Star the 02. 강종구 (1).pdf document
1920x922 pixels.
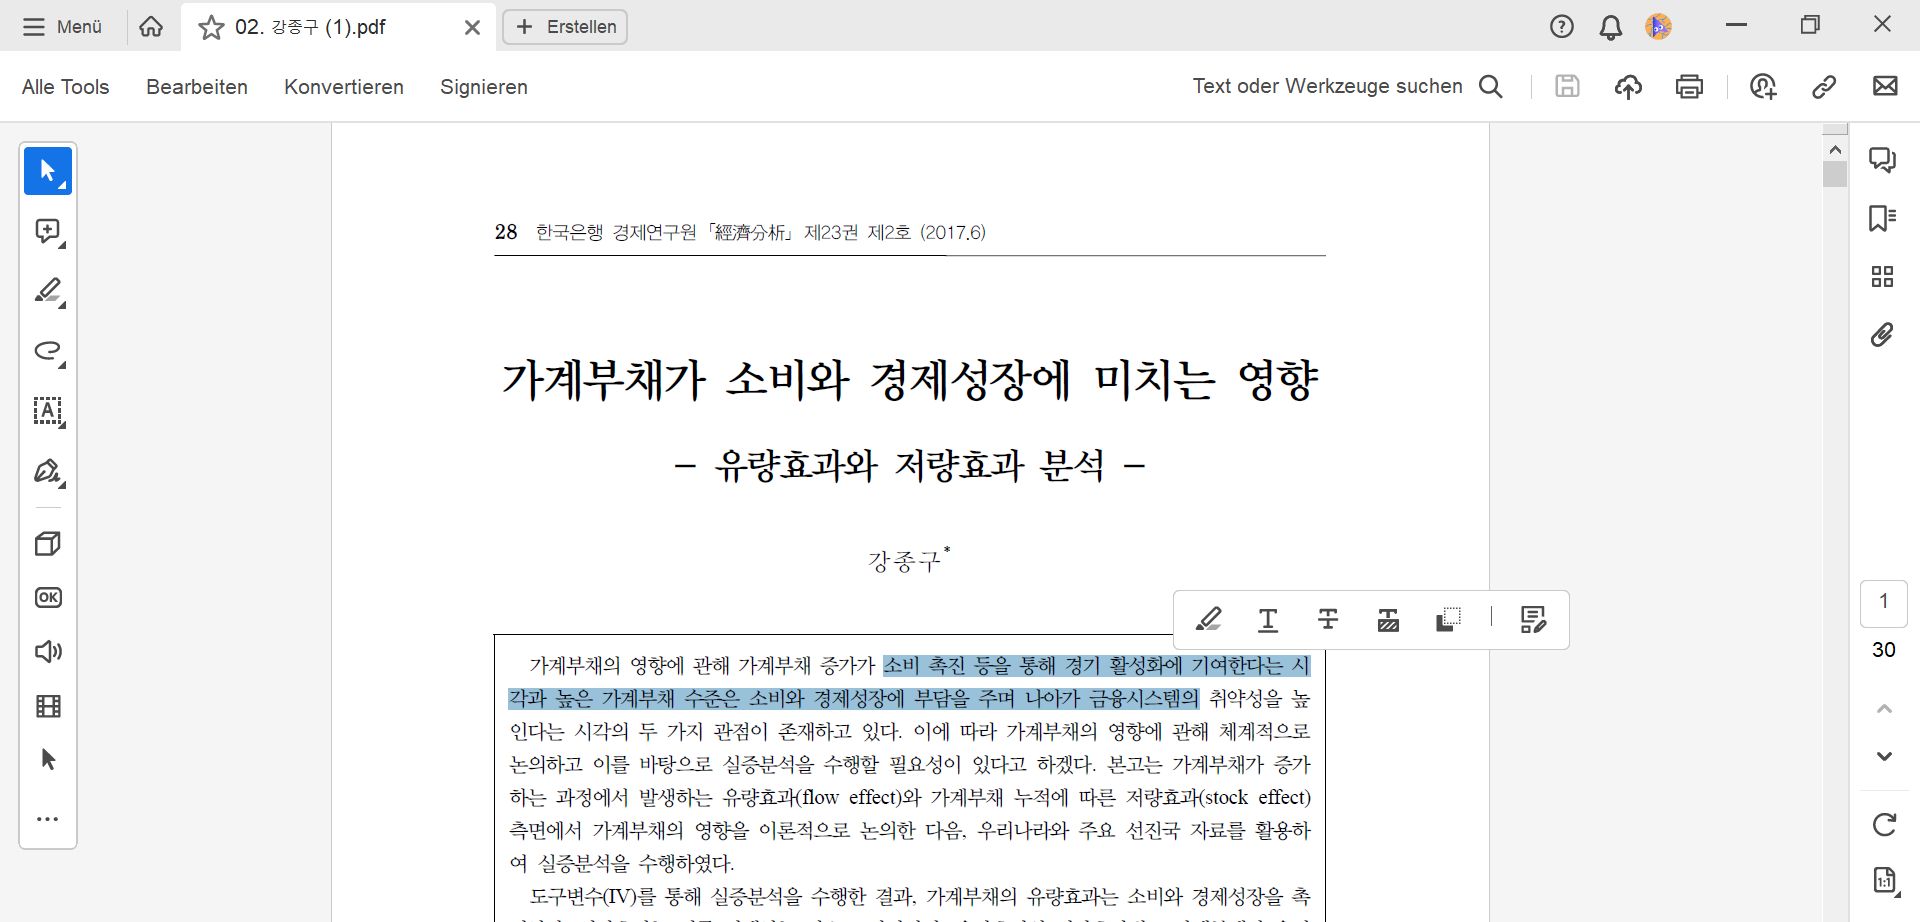(211, 28)
